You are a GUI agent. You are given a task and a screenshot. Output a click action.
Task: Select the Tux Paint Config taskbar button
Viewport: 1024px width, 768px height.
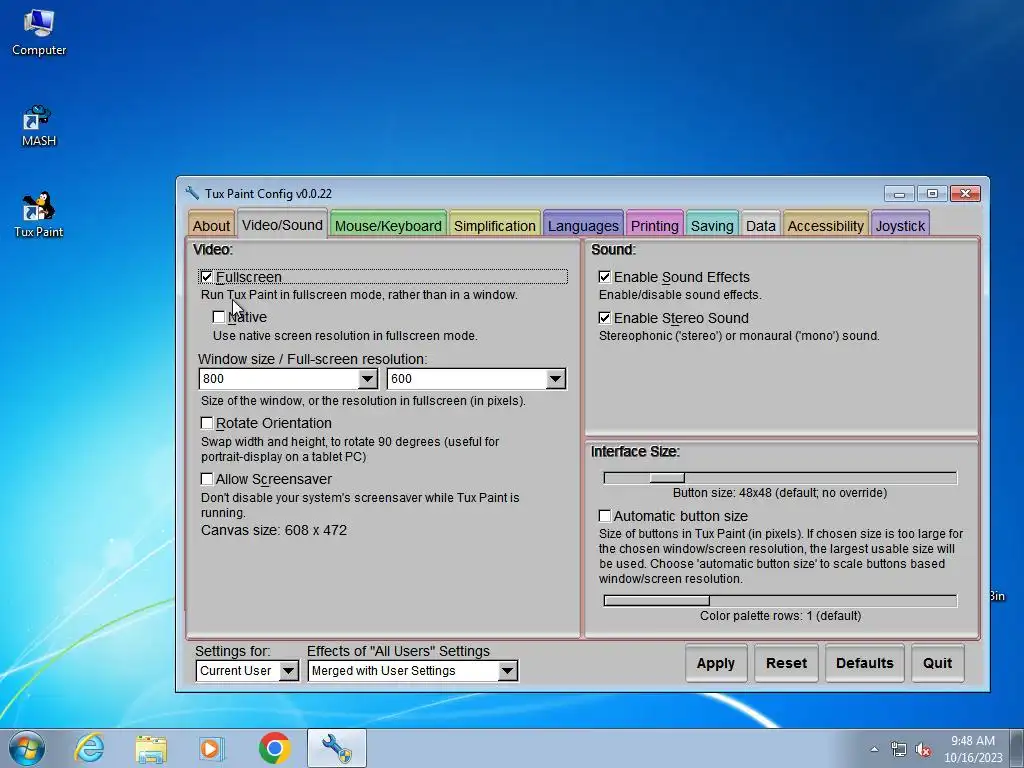(x=337, y=748)
